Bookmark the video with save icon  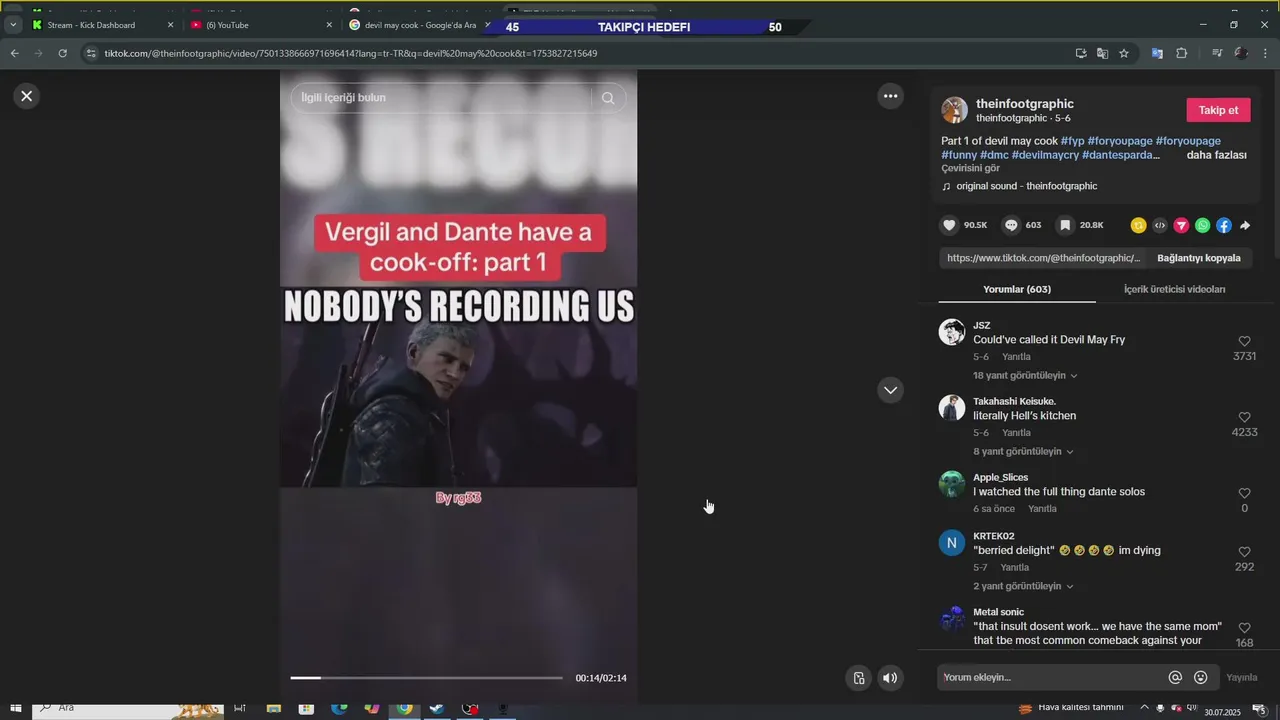pyautogui.click(x=1066, y=226)
